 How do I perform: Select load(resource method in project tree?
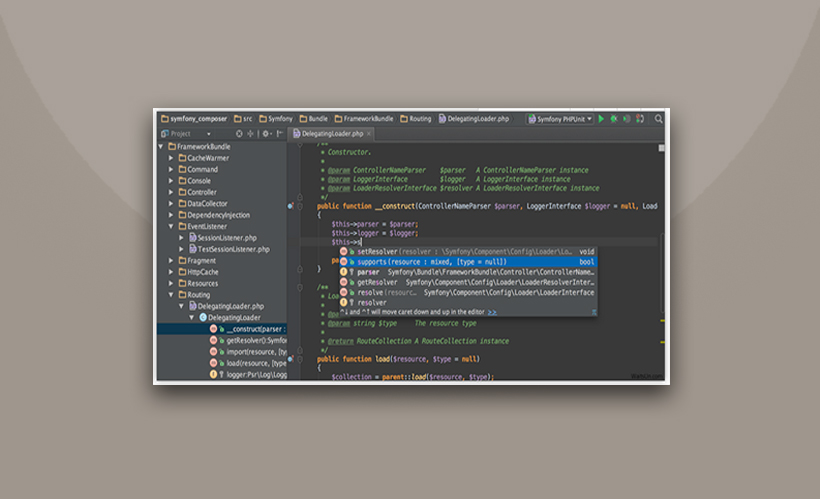248,364
